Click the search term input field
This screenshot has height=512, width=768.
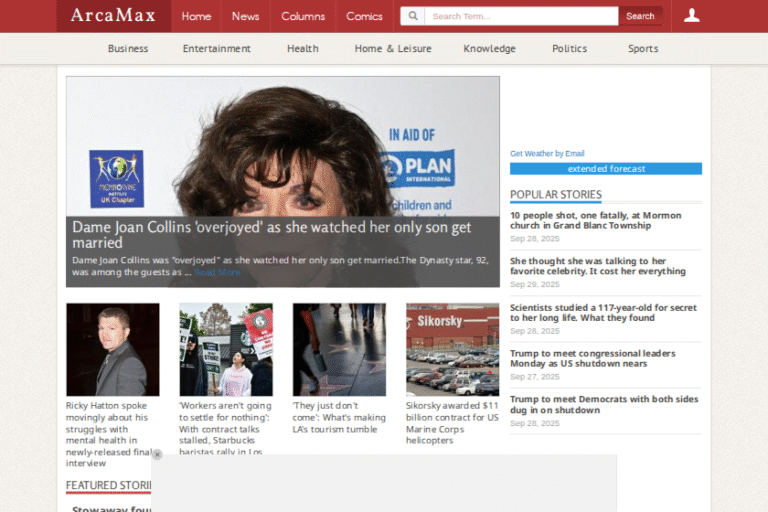click(520, 16)
